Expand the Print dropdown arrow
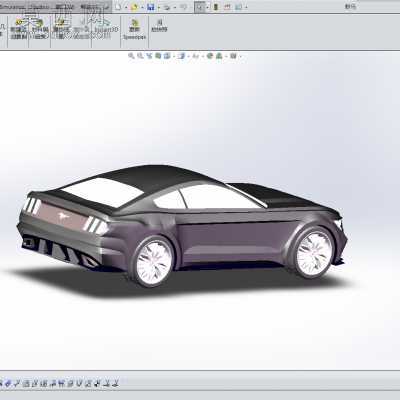This screenshot has width=400, height=400. pyautogui.click(x=175, y=7)
